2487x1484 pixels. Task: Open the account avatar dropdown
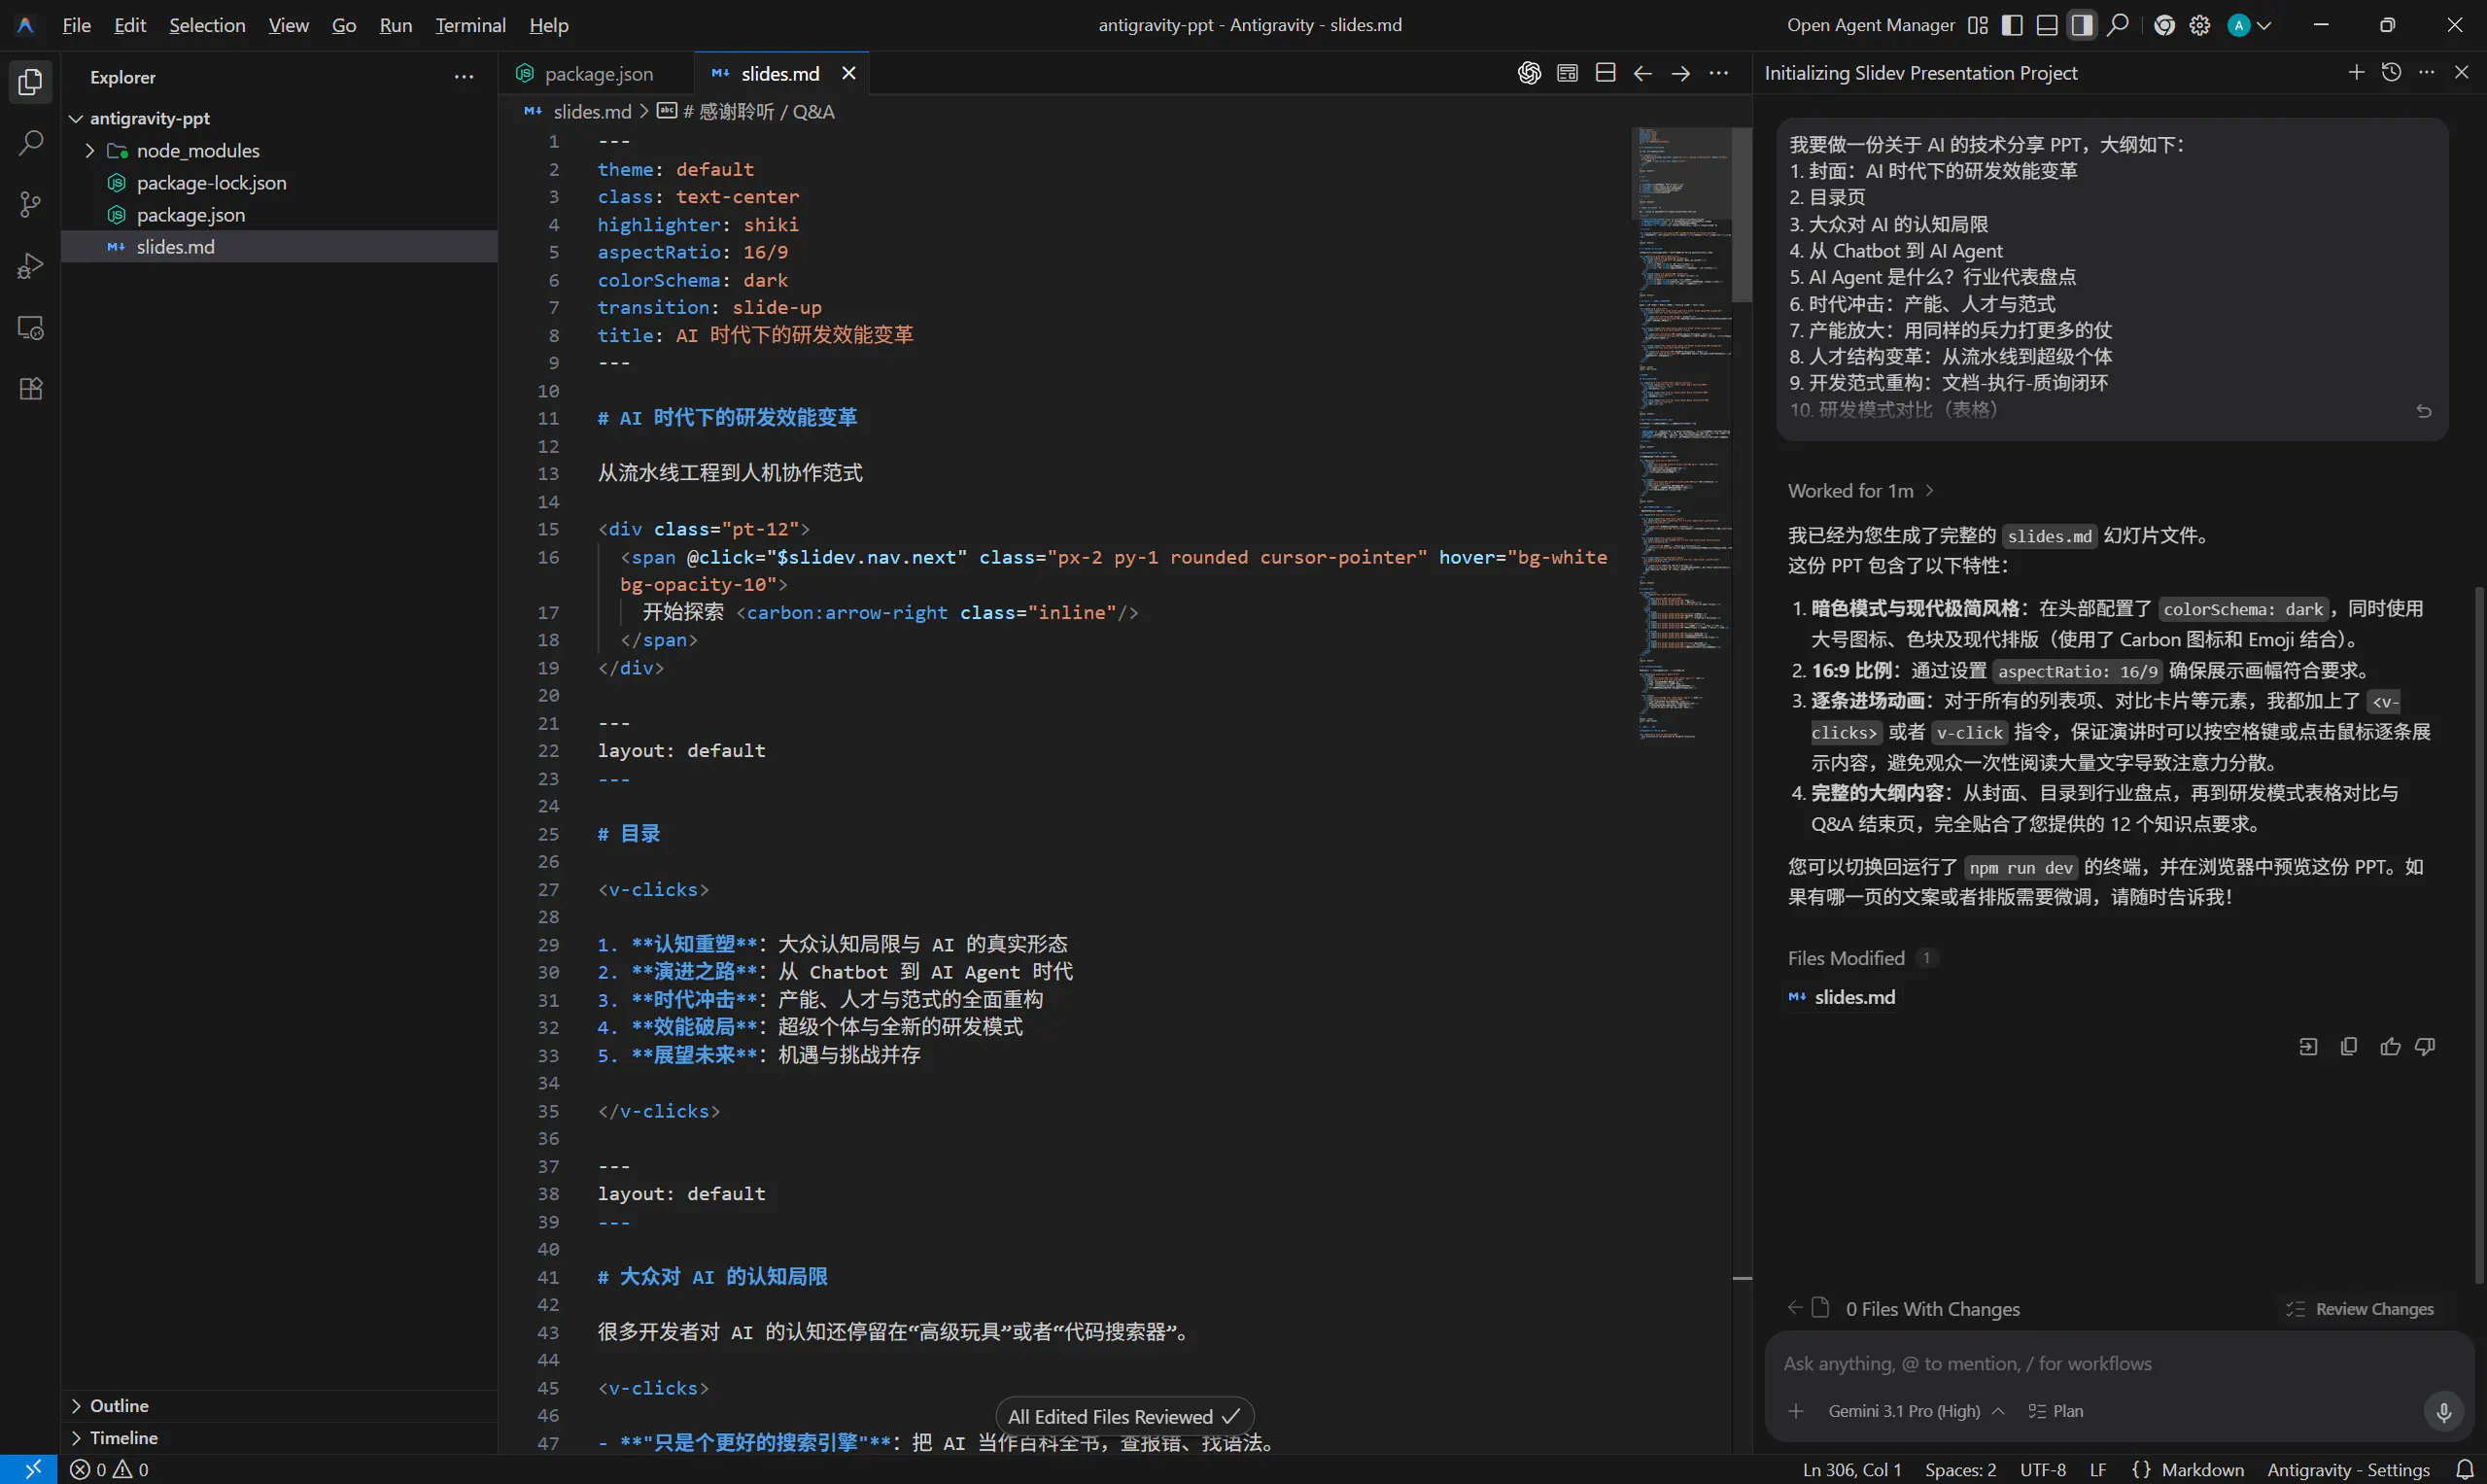click(2250, 25)
